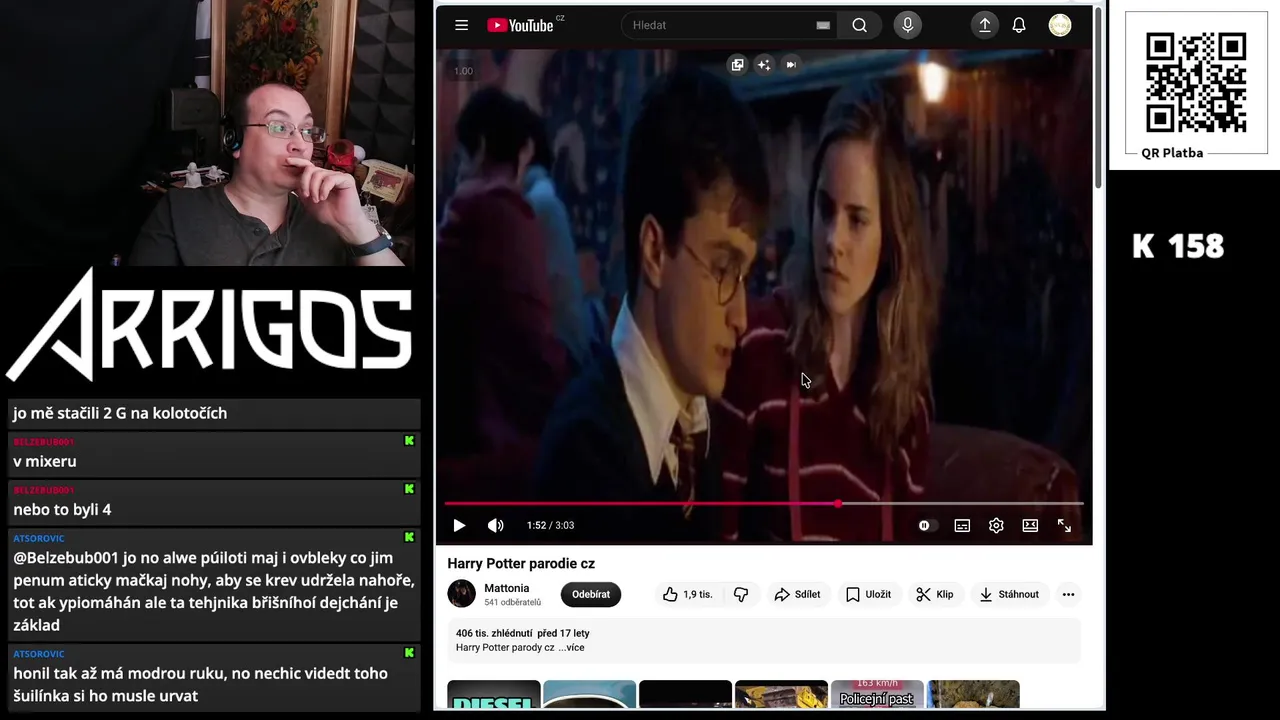
Task: Like the video (1,9 tis. thumbs up)
Action: [x=687, y=594]
